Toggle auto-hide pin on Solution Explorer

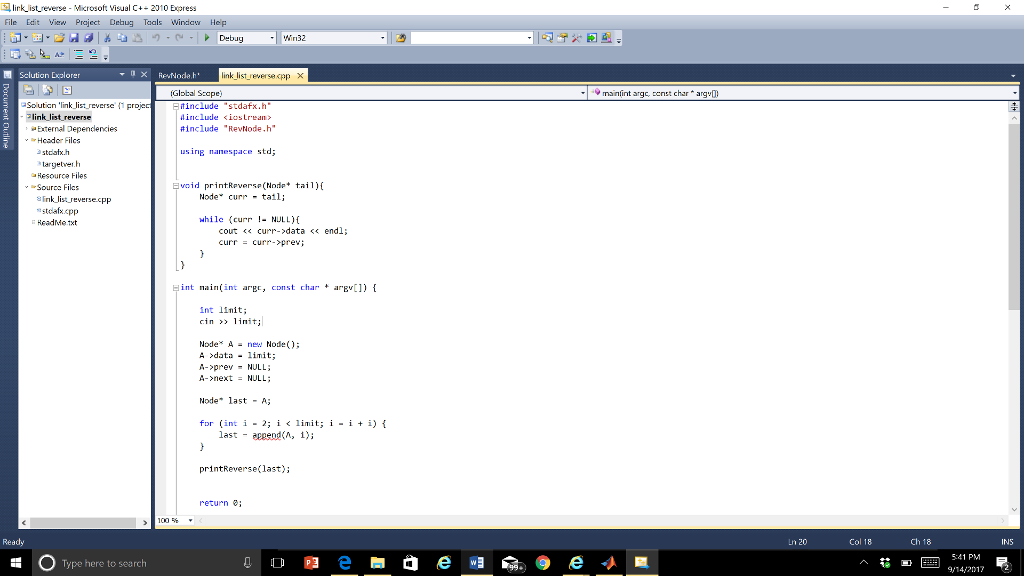[x=133, y=75]
